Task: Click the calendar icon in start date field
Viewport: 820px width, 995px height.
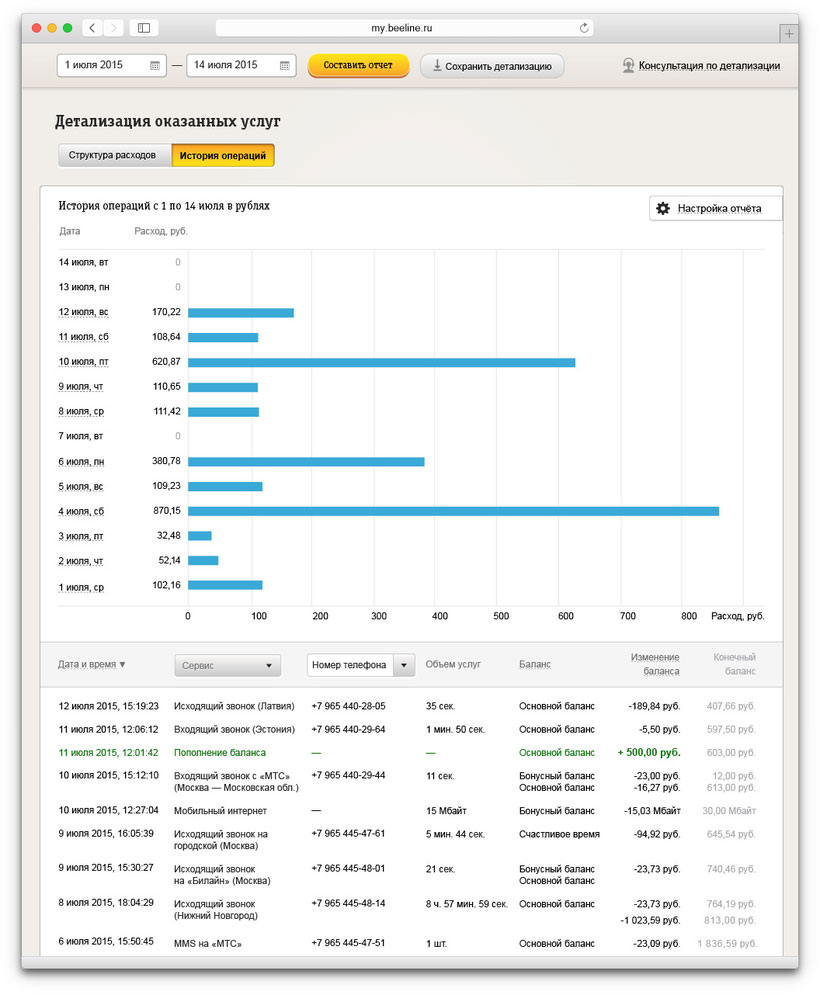Action: (155, 66)
